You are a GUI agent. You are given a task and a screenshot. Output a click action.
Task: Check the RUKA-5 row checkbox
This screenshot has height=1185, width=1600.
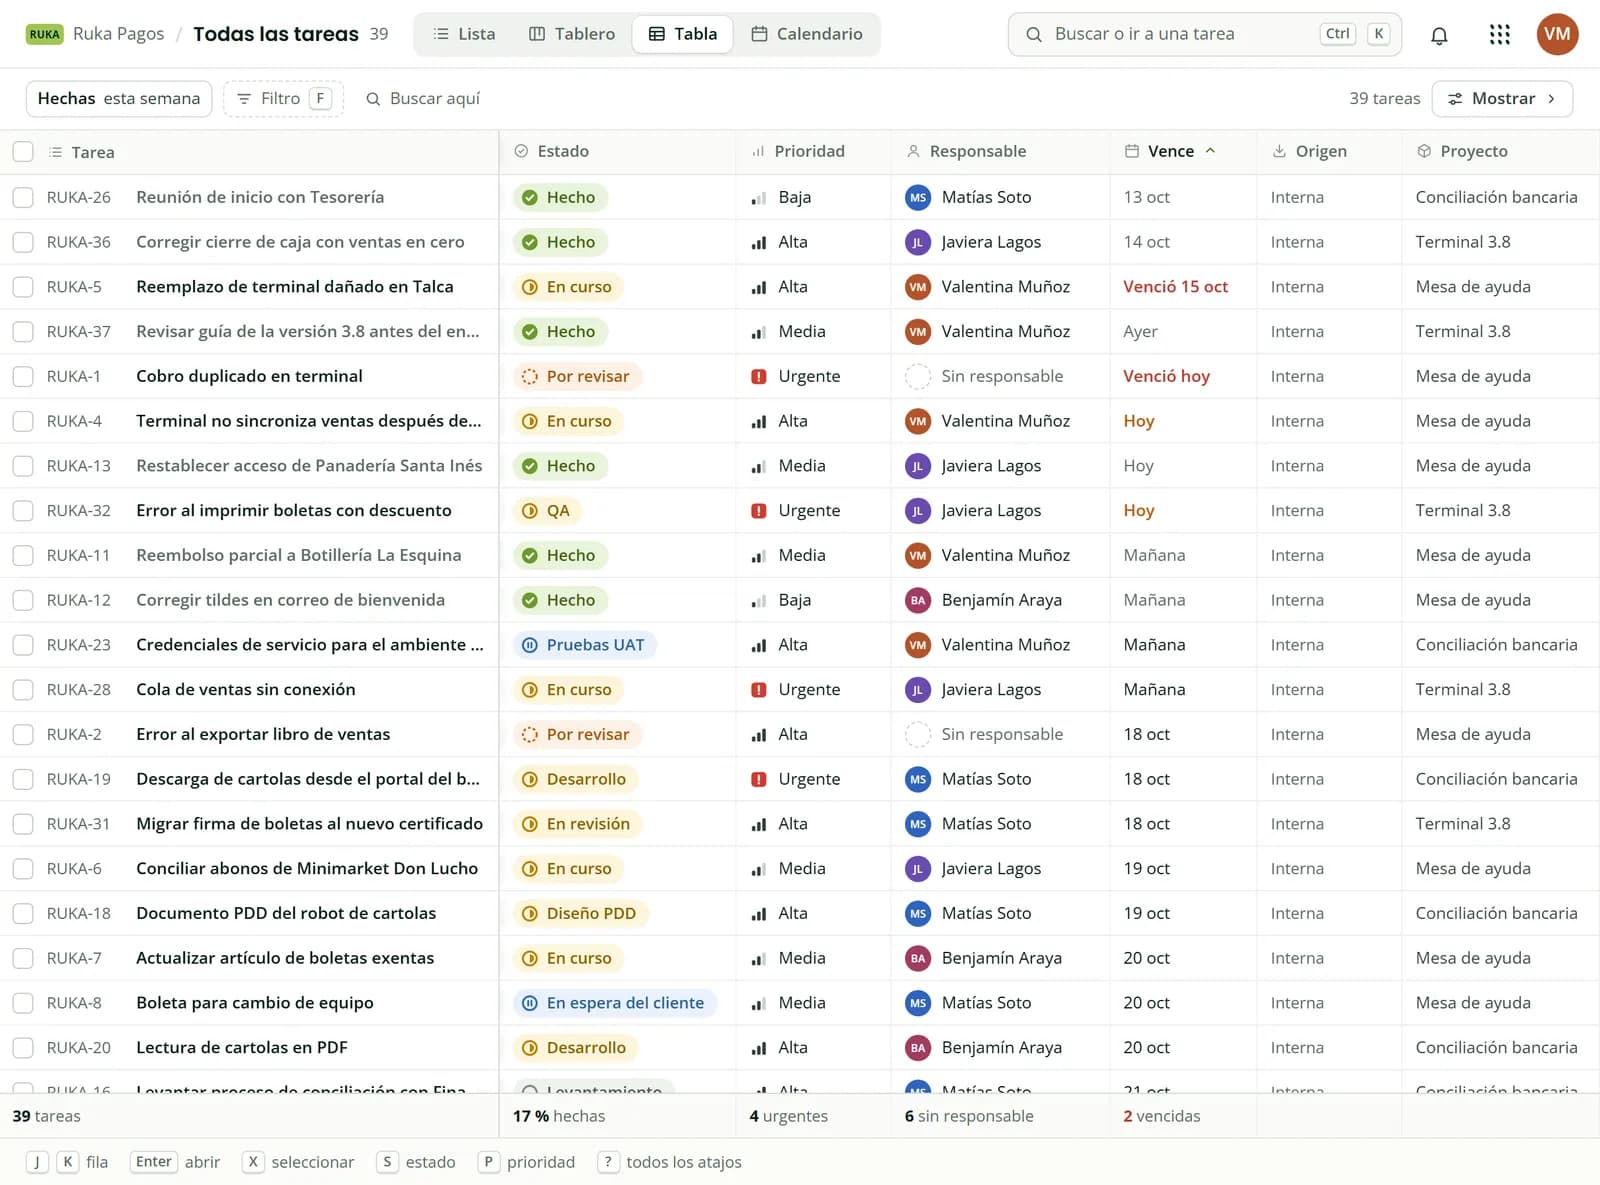(x=23, y=287)
